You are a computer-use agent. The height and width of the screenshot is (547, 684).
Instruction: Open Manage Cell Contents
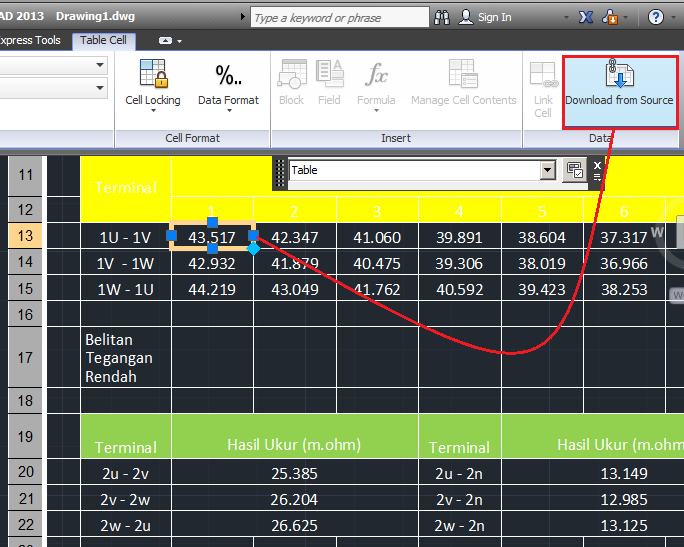click(463, 83)
